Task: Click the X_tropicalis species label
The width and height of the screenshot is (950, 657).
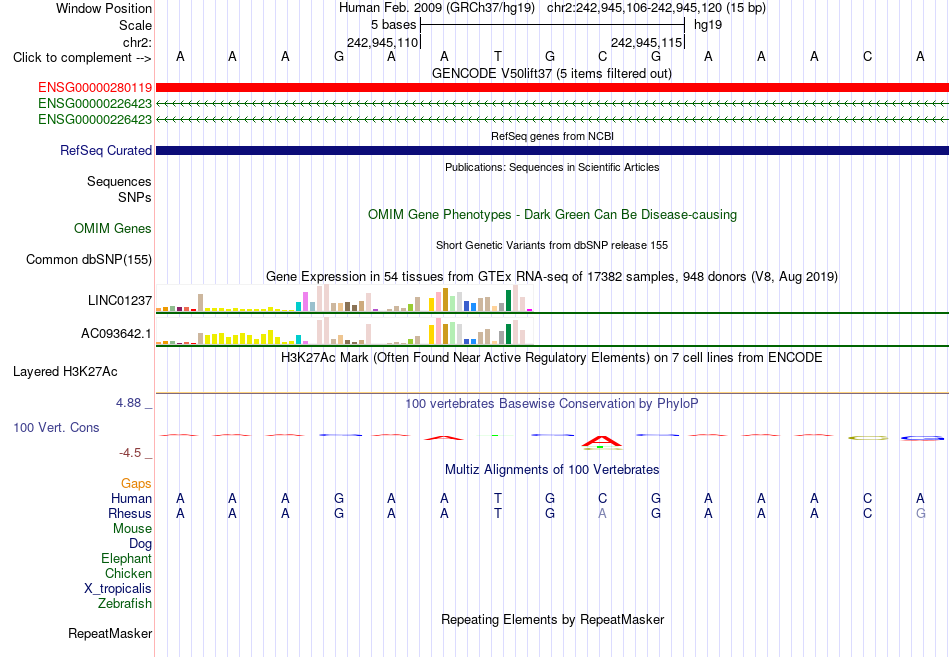Action: coord(118,589)
